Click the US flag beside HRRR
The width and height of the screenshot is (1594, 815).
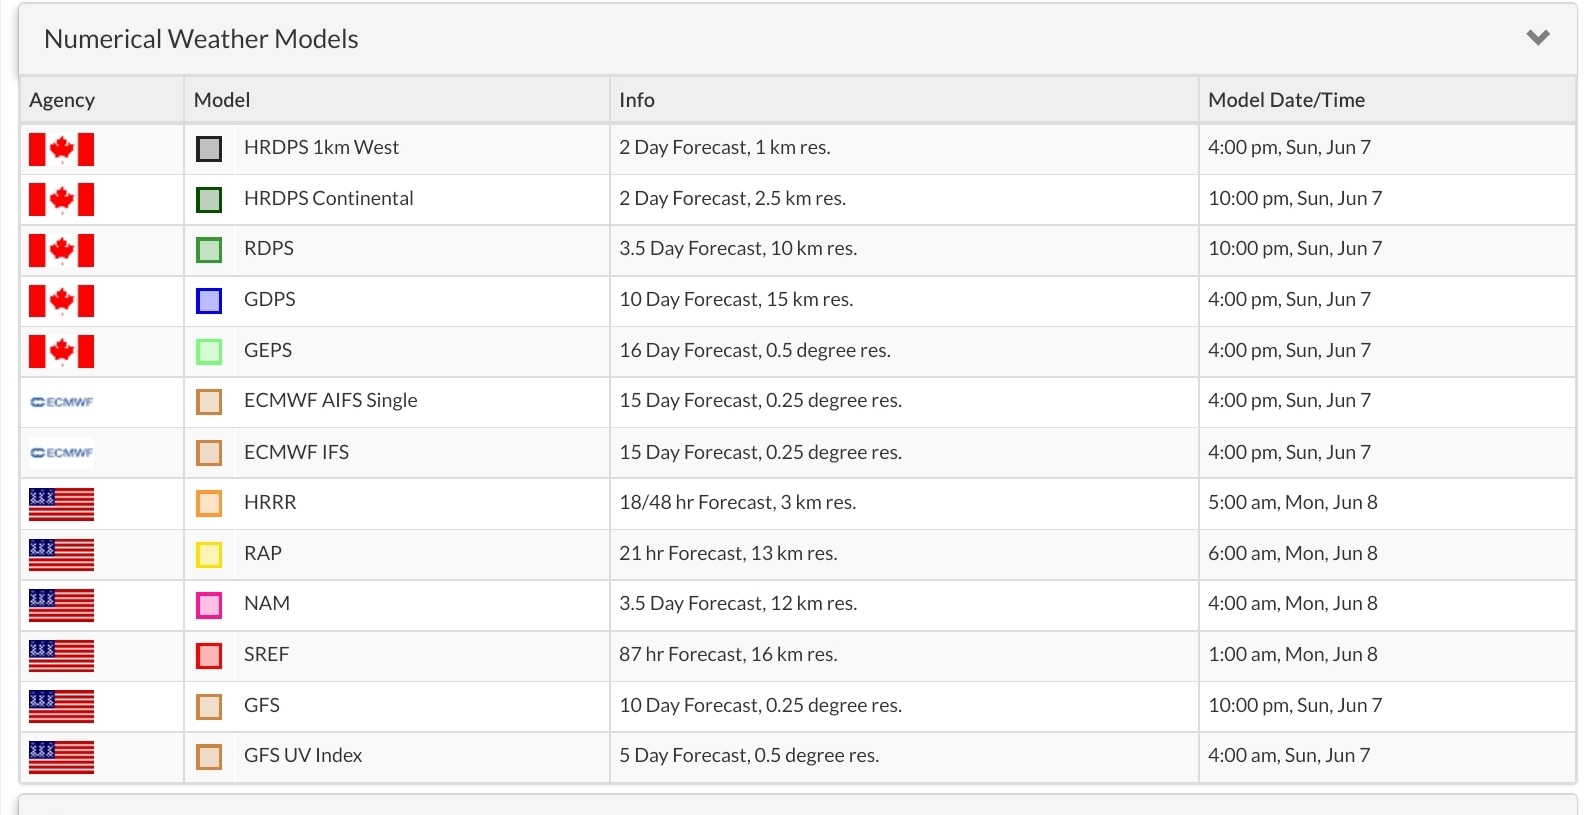61,504
